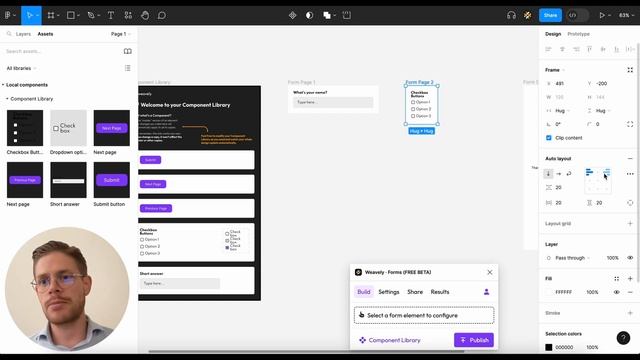This screenshot has width=640, height=360.
Task: Click the Use as mask icon
Action: pos(309,15)
